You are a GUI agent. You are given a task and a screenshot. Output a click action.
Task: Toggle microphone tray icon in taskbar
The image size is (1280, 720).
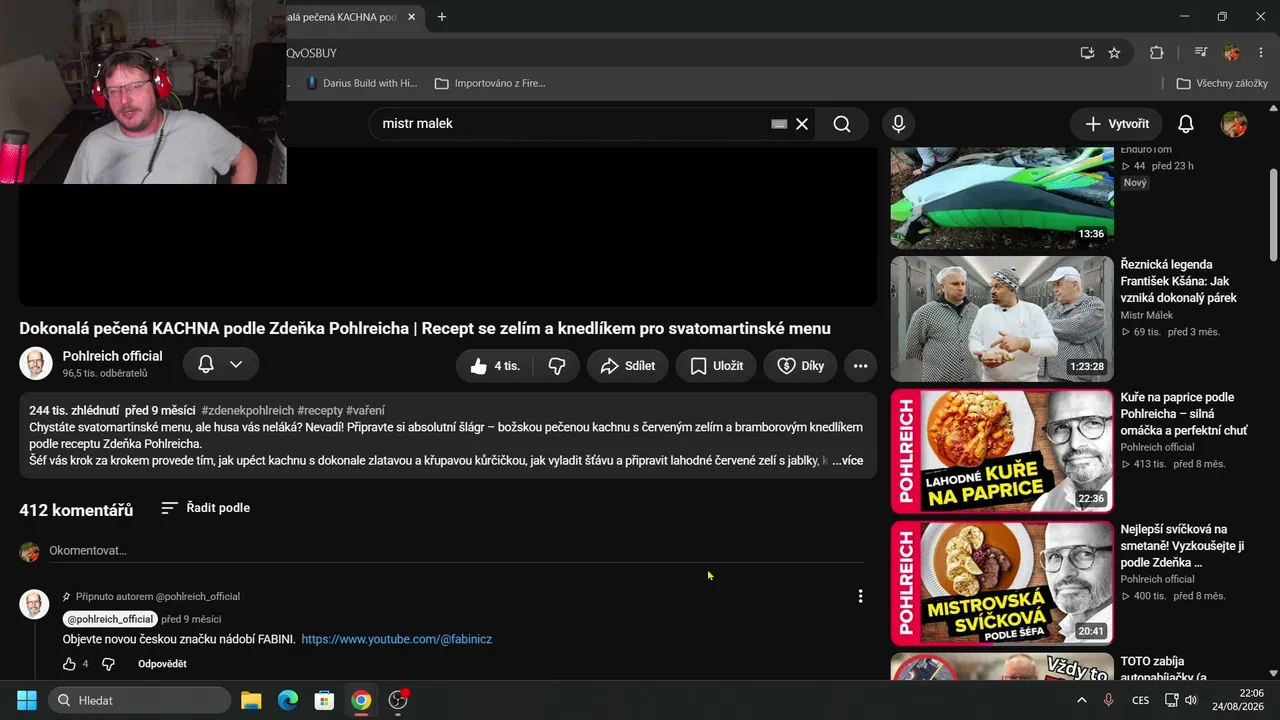[1108, 700]
